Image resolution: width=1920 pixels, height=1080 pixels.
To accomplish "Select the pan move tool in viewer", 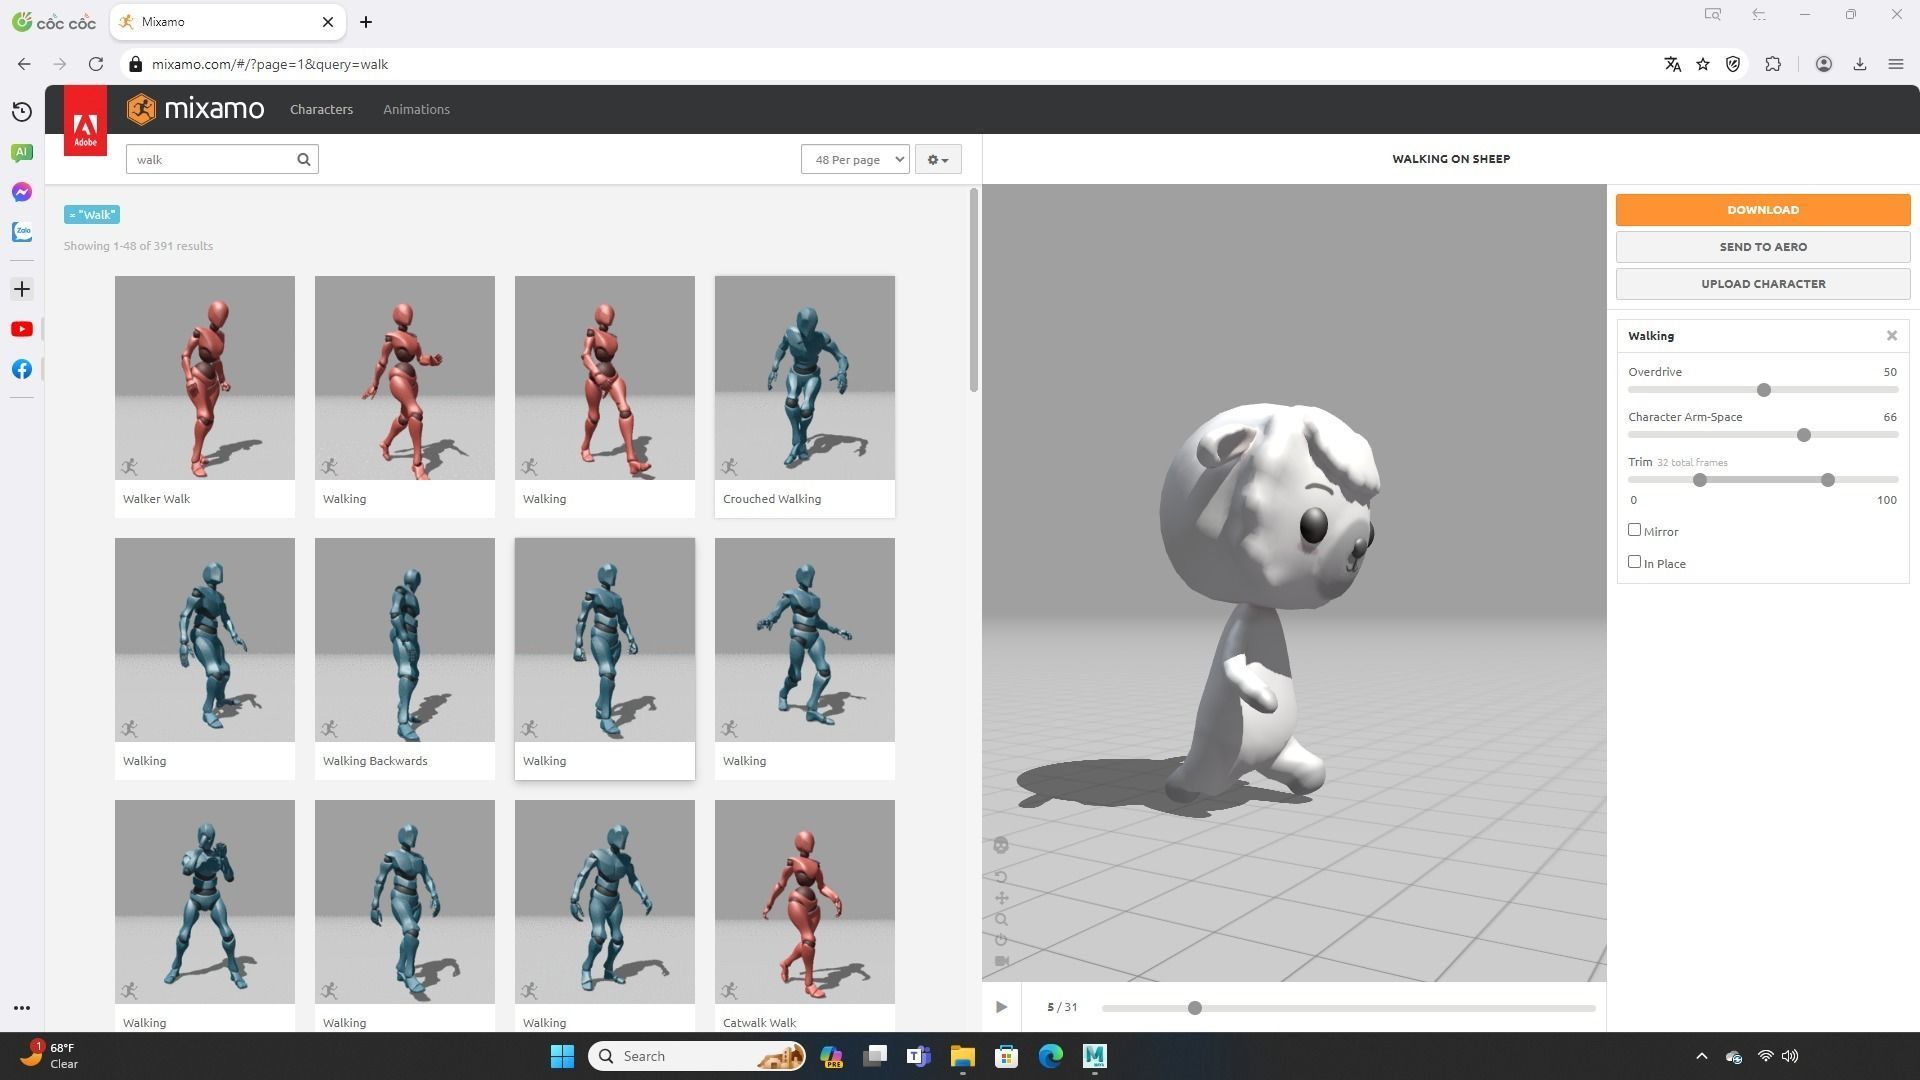I will pos(1001,898).
